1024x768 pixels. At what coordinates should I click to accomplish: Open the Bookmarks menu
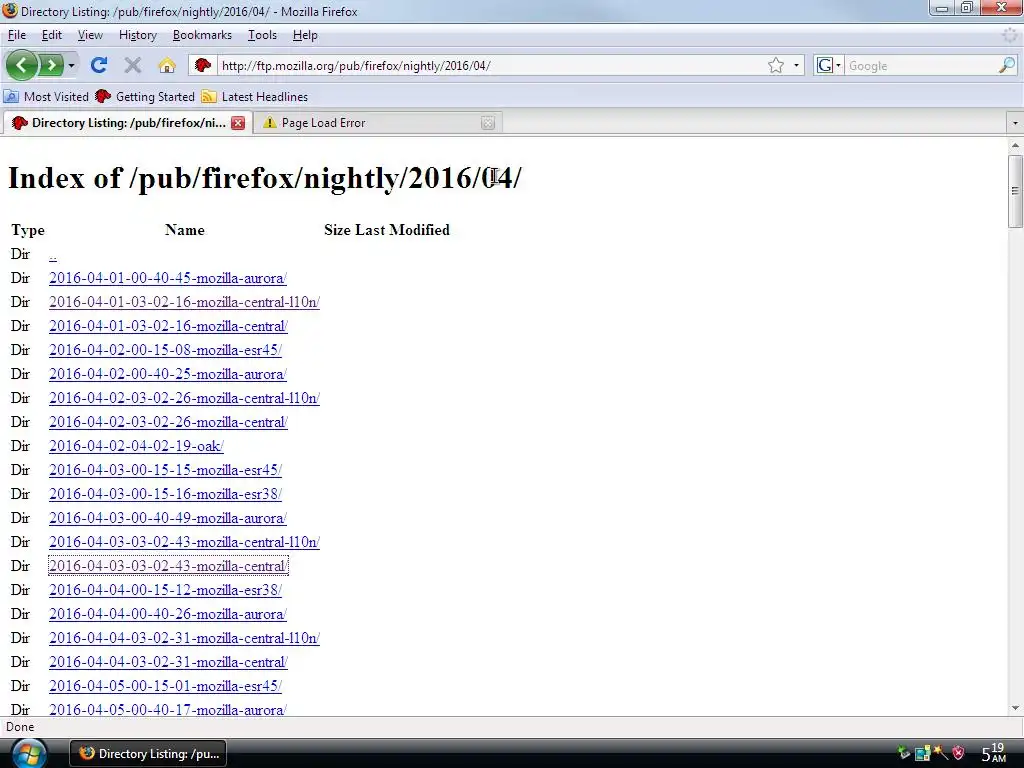(x=202, y=35)
